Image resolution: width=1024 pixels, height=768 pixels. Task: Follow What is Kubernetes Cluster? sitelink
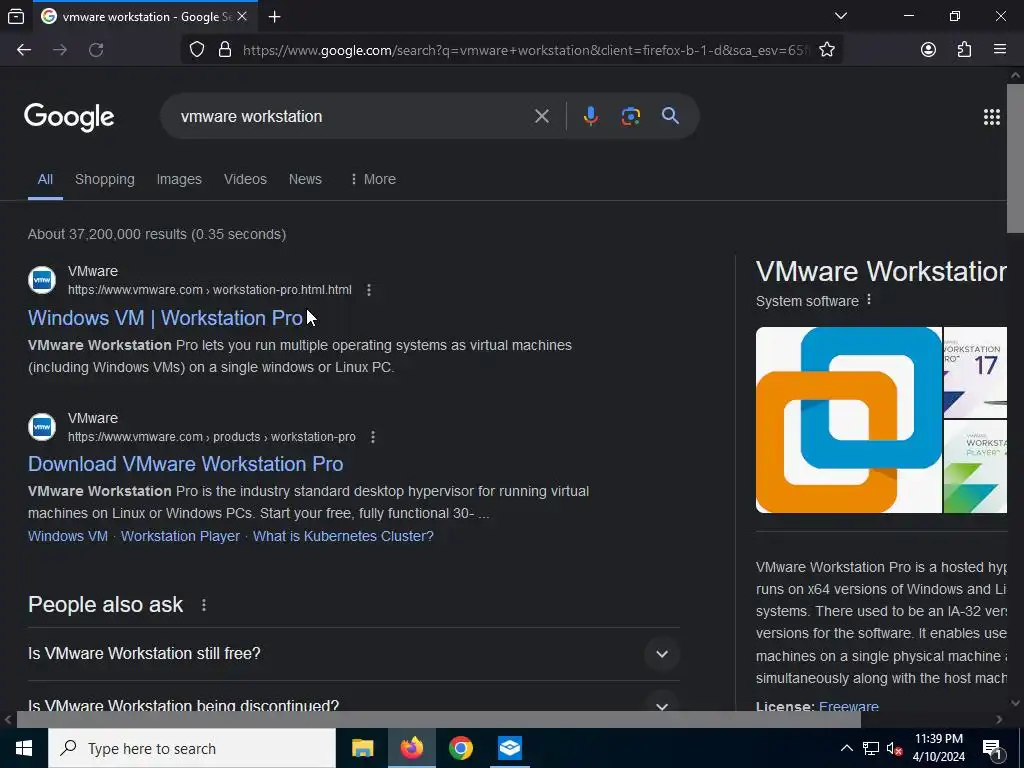pos(343,536)
